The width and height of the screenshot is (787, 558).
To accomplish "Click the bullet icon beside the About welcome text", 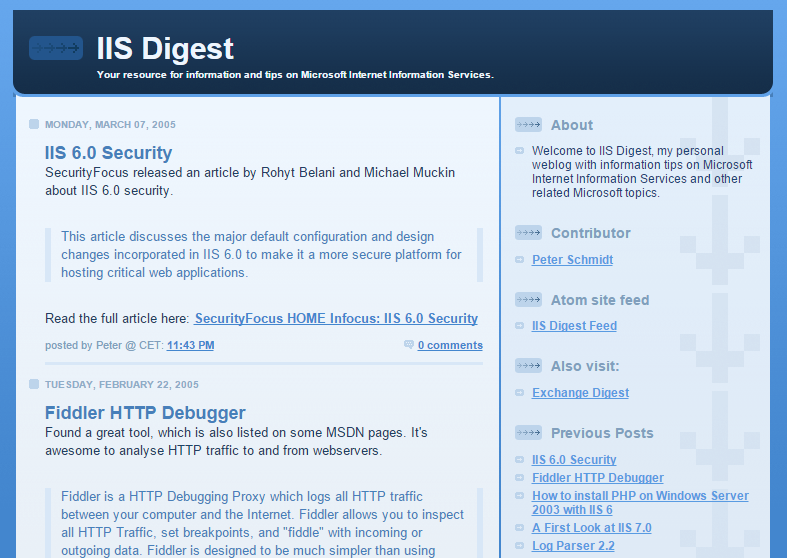I will tap(519, 151).
